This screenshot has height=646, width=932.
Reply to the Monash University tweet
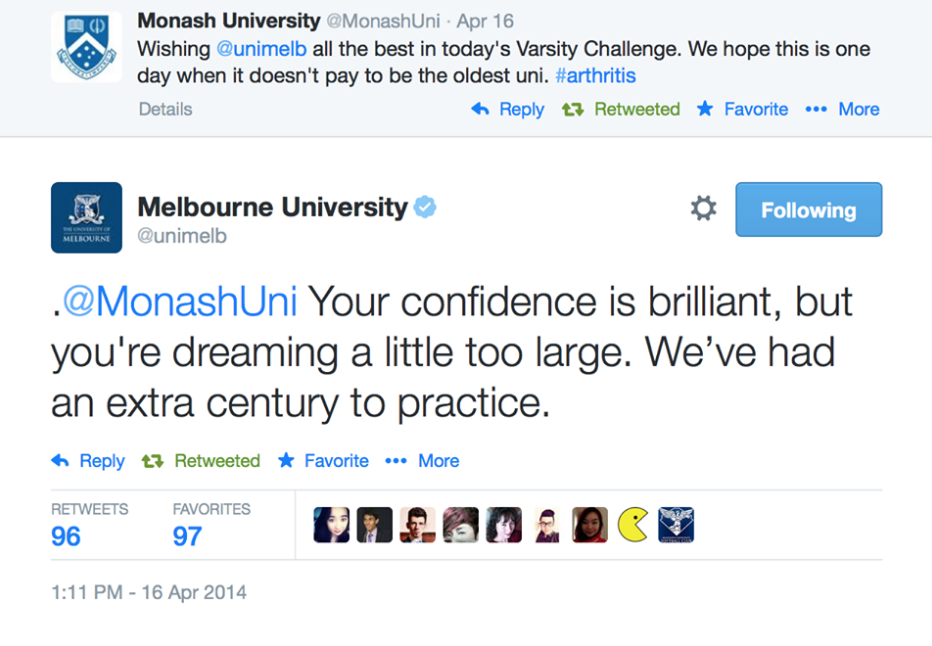508,109
